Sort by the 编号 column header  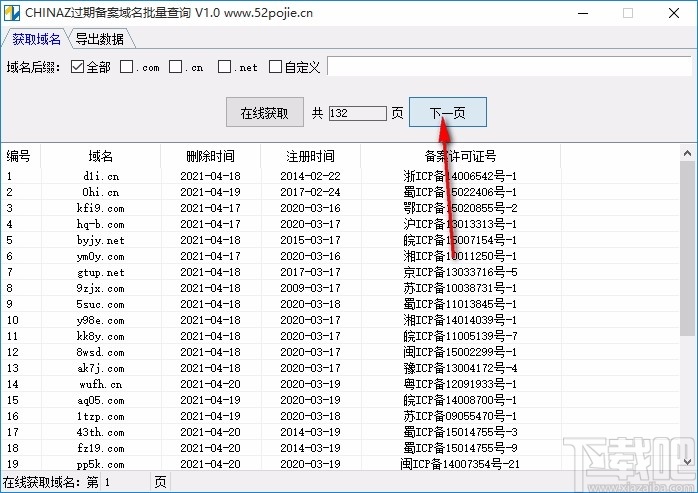point(19,156)
